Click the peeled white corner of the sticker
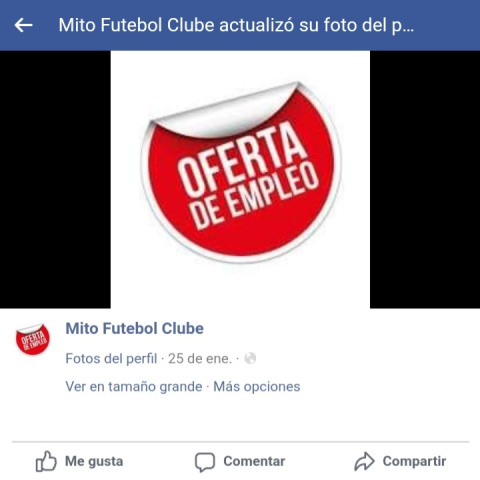 coord(227,112)
